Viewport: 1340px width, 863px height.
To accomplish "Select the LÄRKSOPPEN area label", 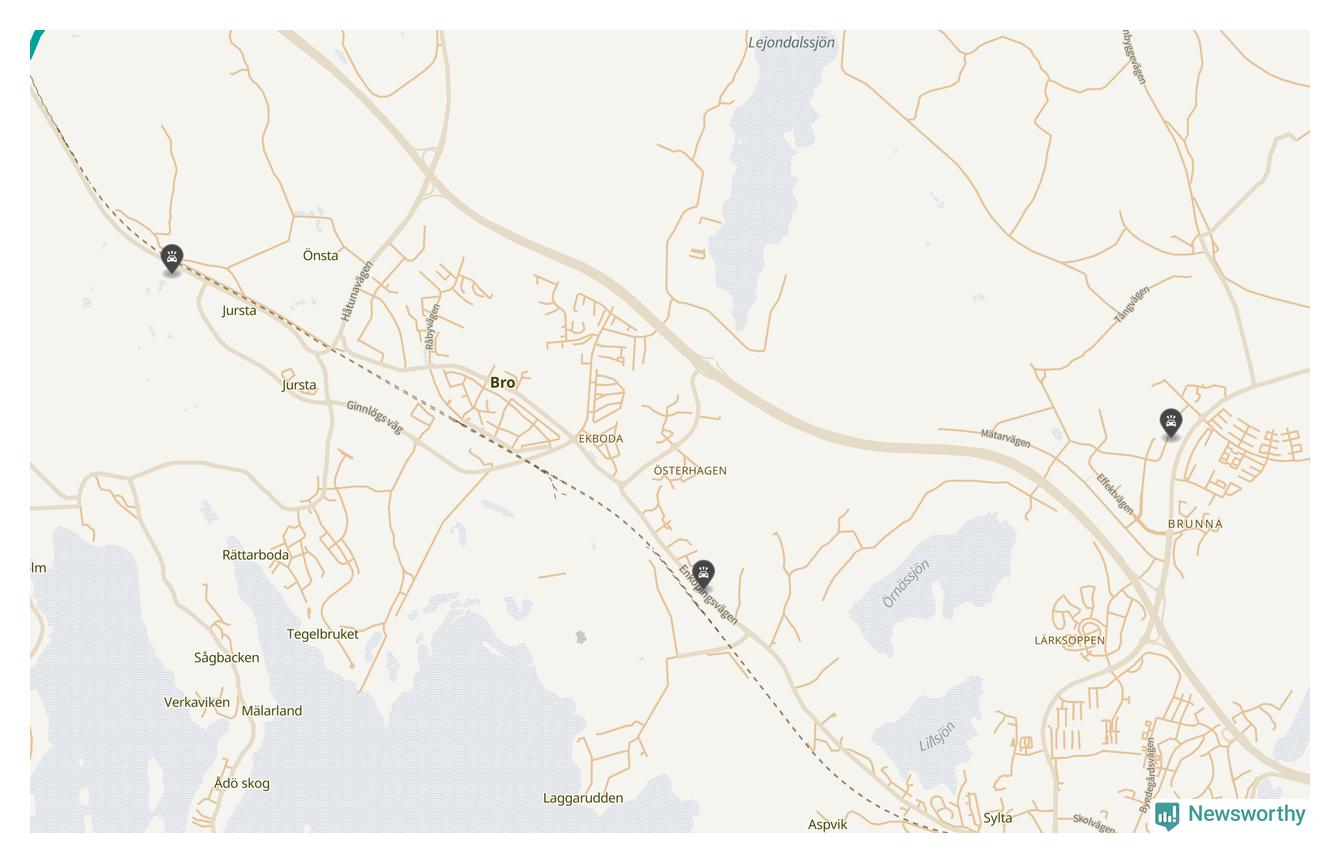I will click(x=1070, y=641).
